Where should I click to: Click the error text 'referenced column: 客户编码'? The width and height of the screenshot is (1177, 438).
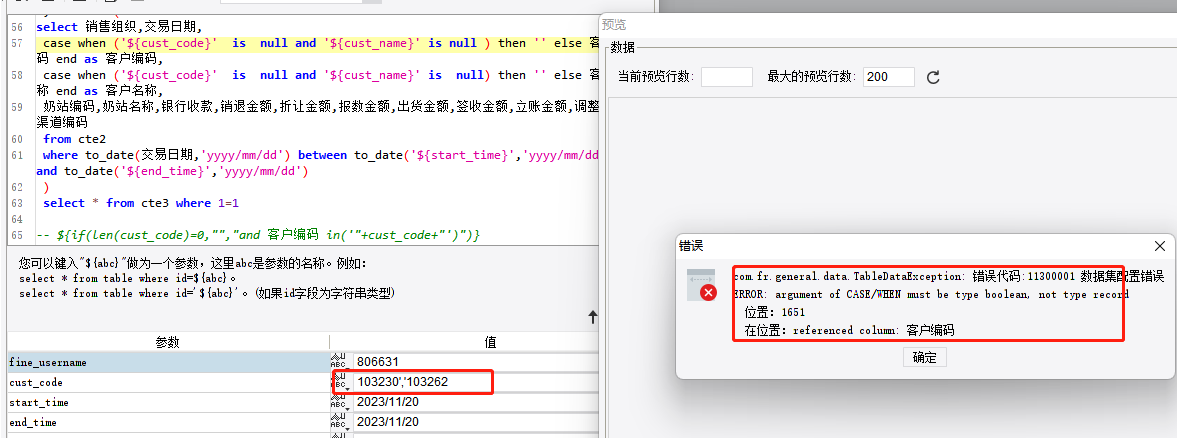pos(874,330)
